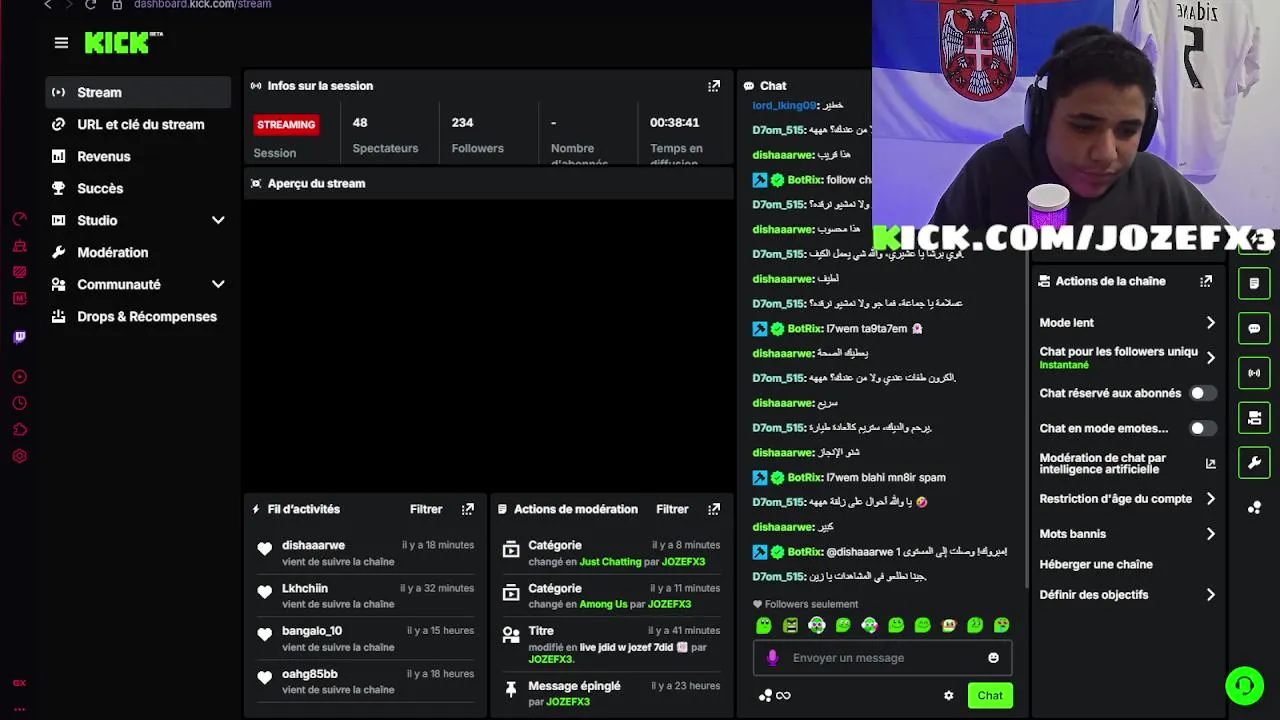Click the Kick logo

[x=123, y=42]
